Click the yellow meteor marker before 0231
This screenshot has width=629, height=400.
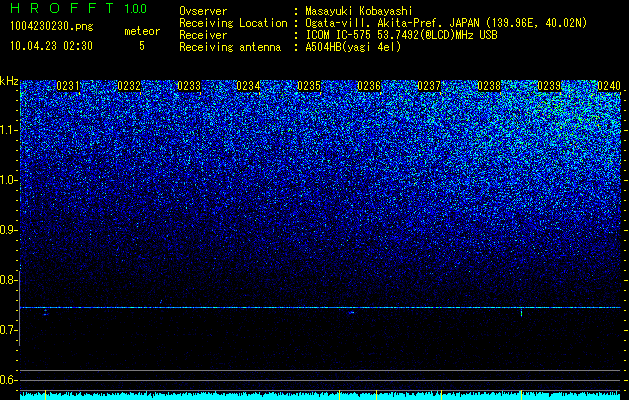pyautogui.click(x=45, y=394)
